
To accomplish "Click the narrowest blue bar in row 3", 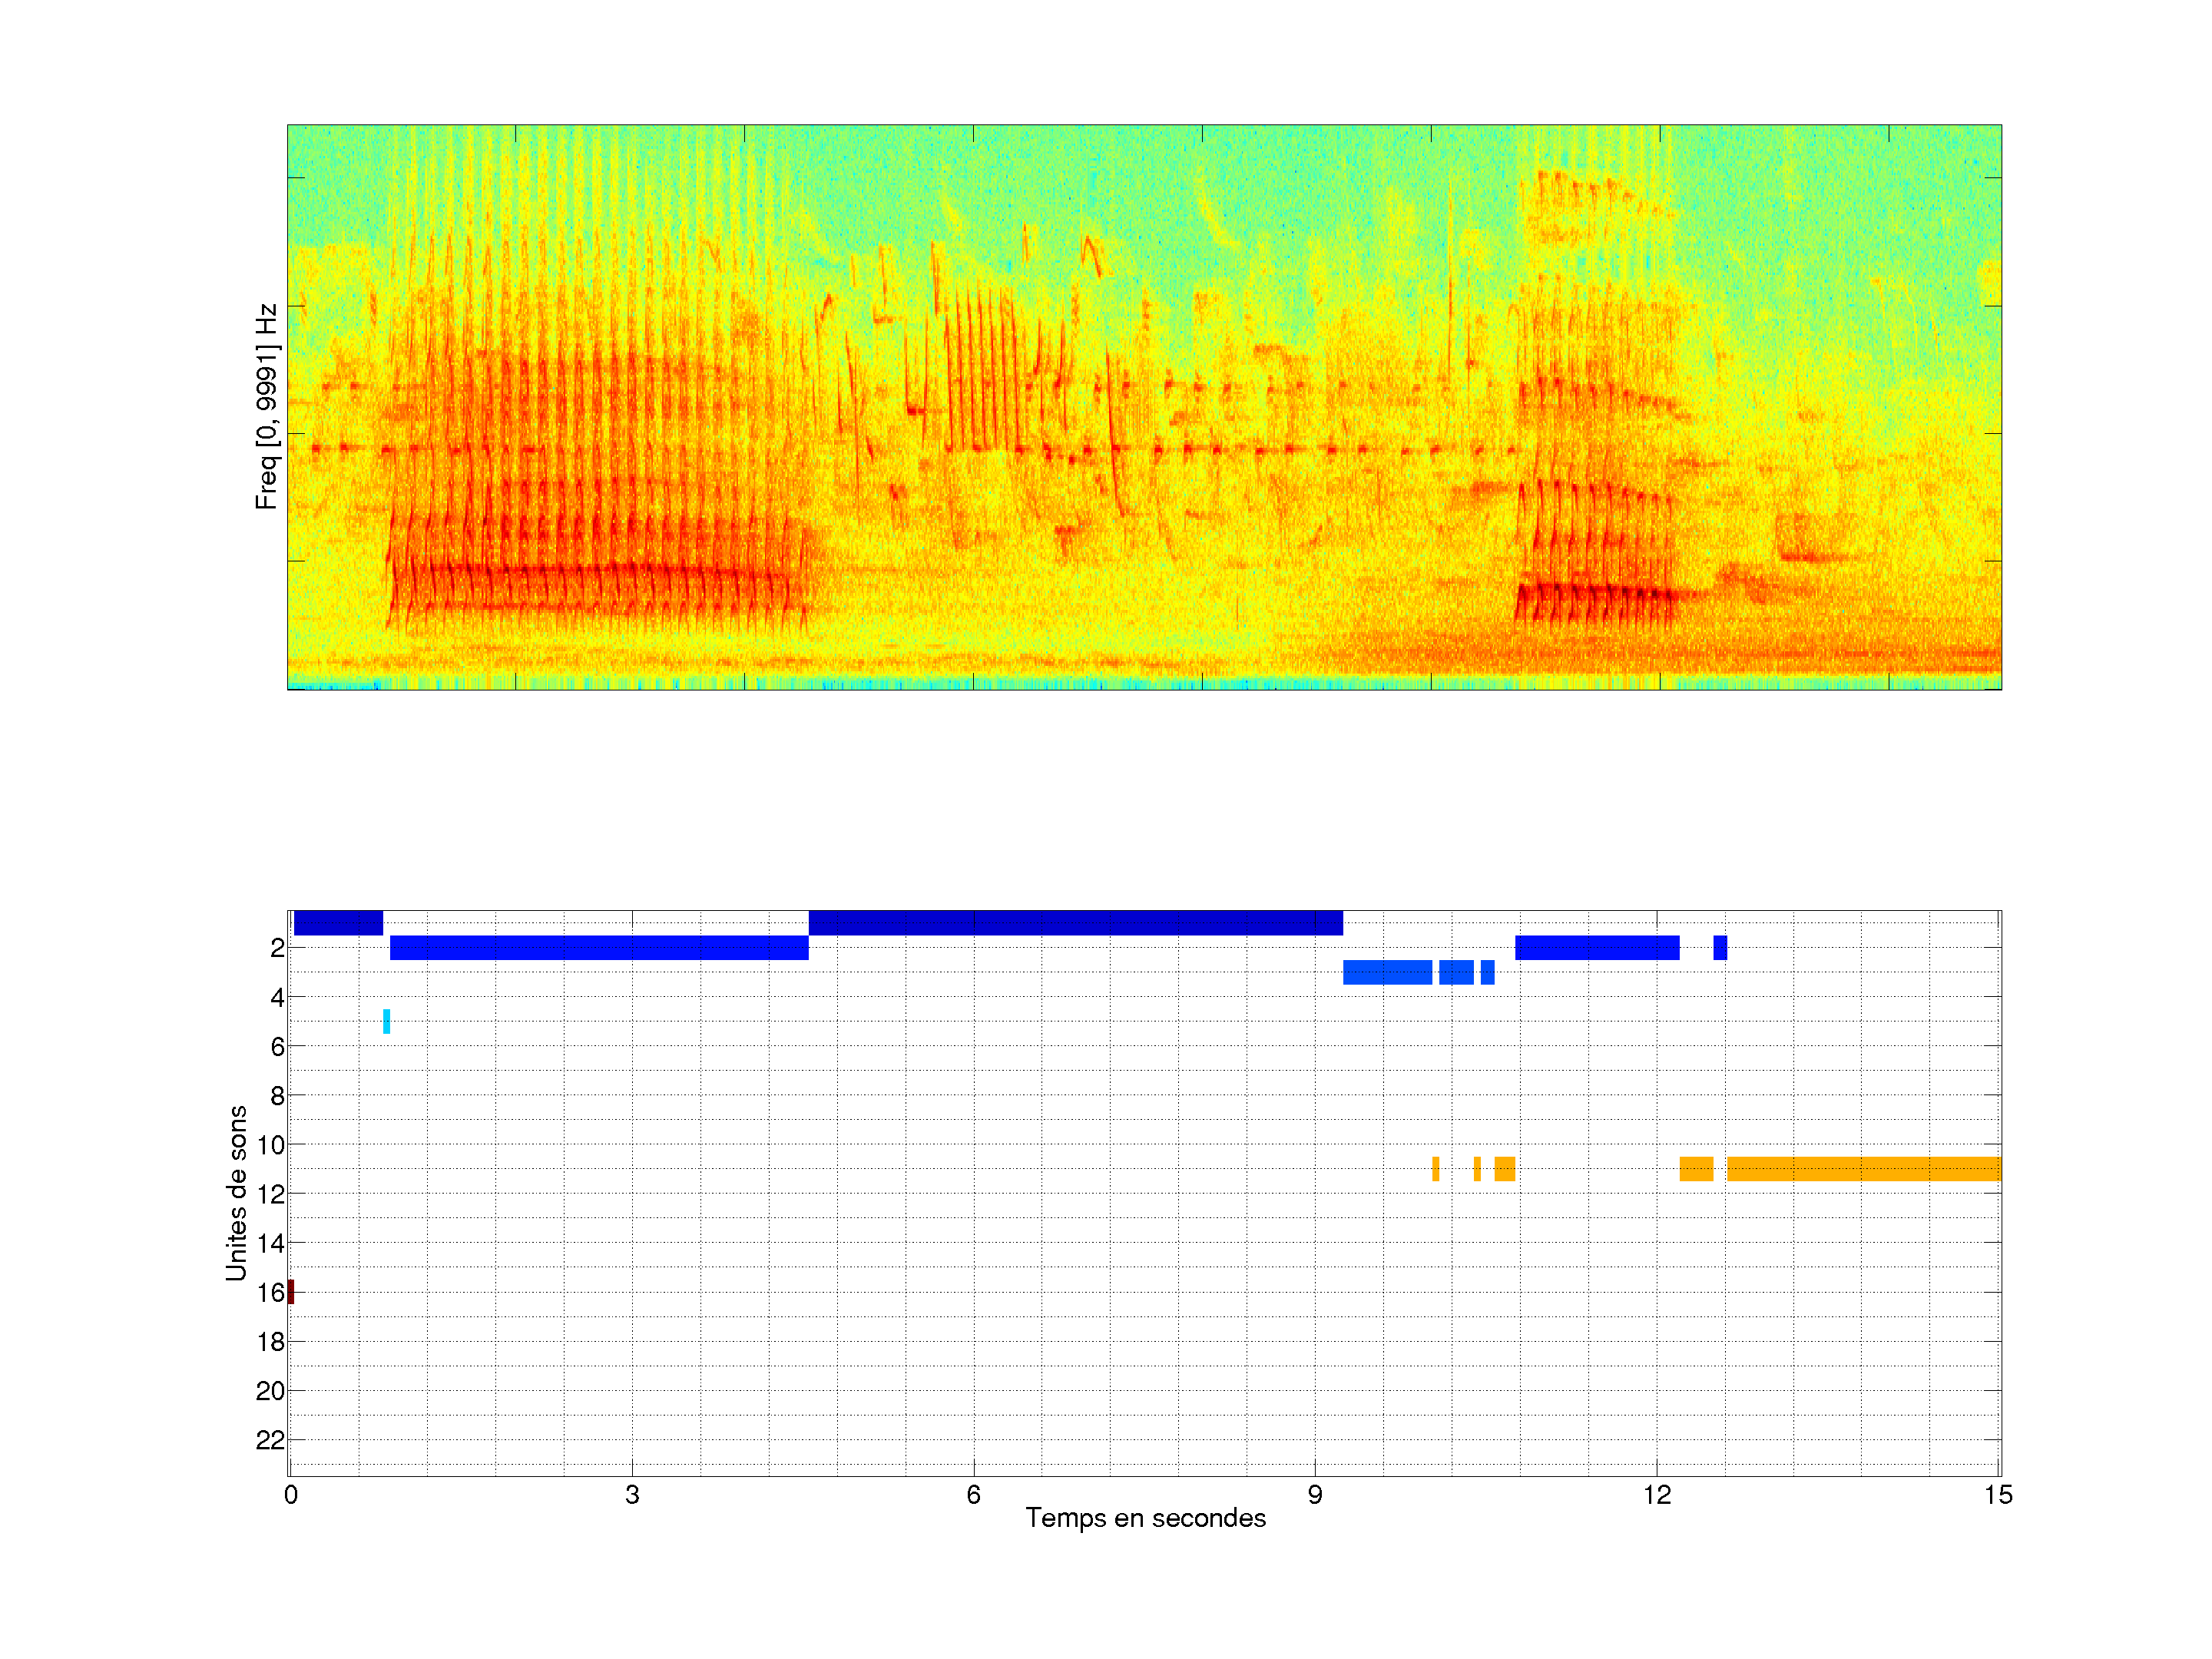I will (x=1488, y=972).
